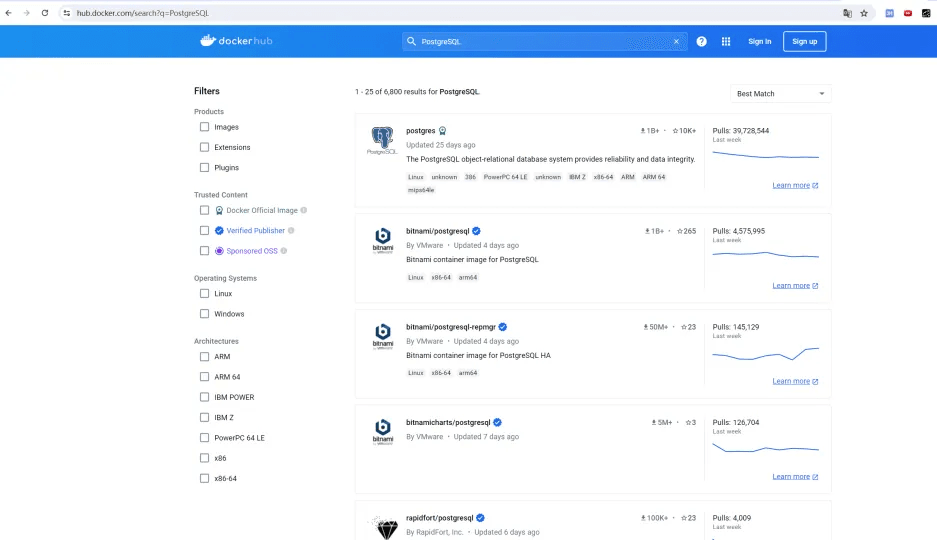
Task: Check the IBM POWER architecture checkbox
Action: click(204, 397)
